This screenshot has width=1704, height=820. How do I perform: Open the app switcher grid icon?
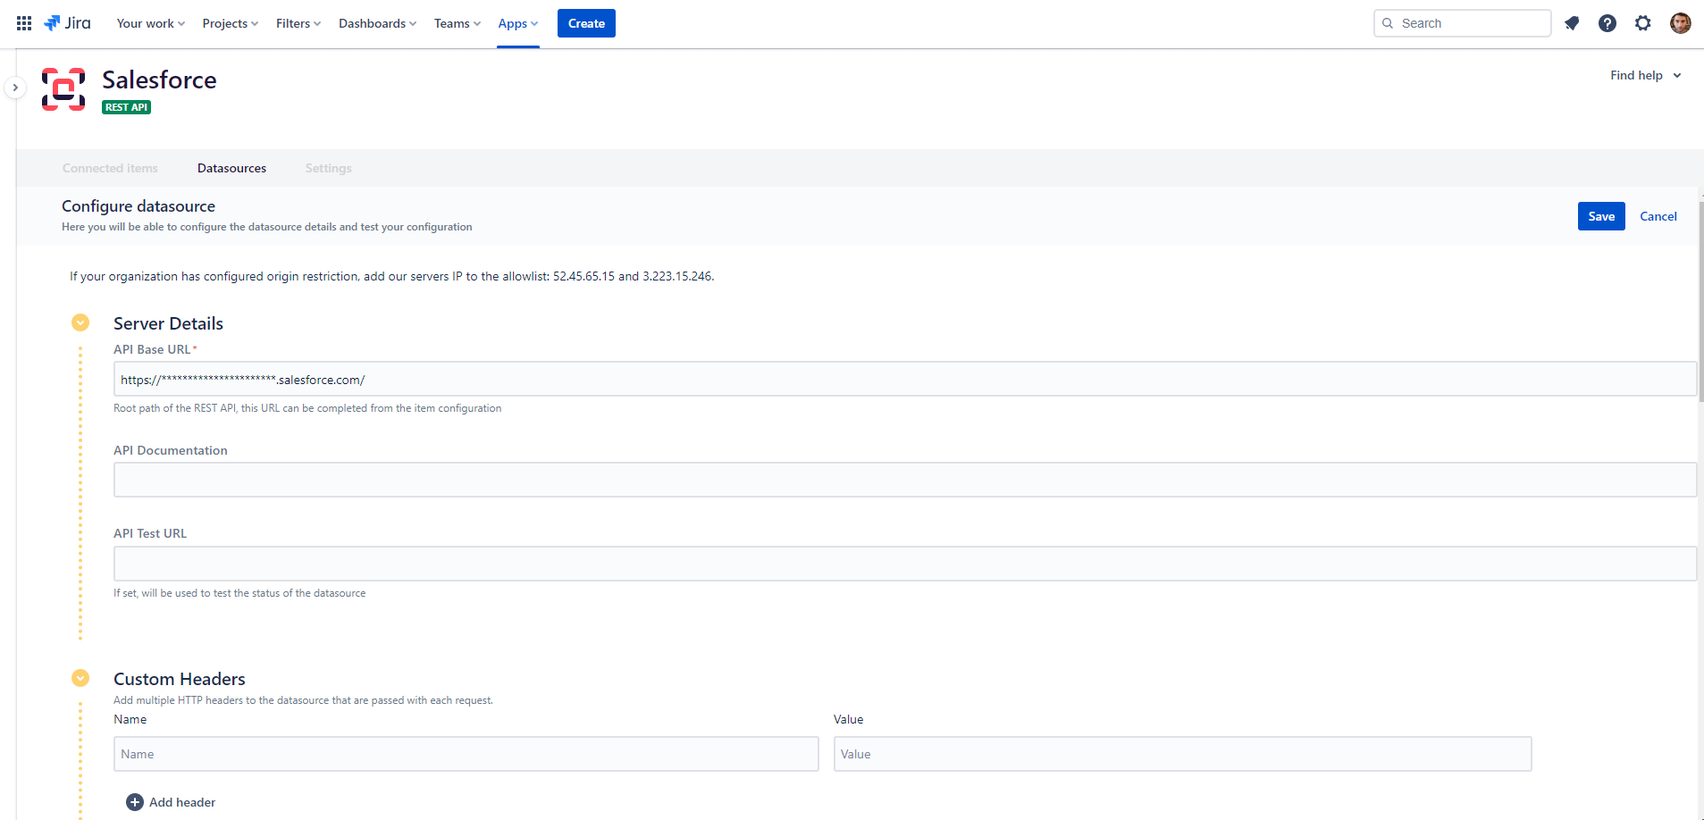(24, 23)
